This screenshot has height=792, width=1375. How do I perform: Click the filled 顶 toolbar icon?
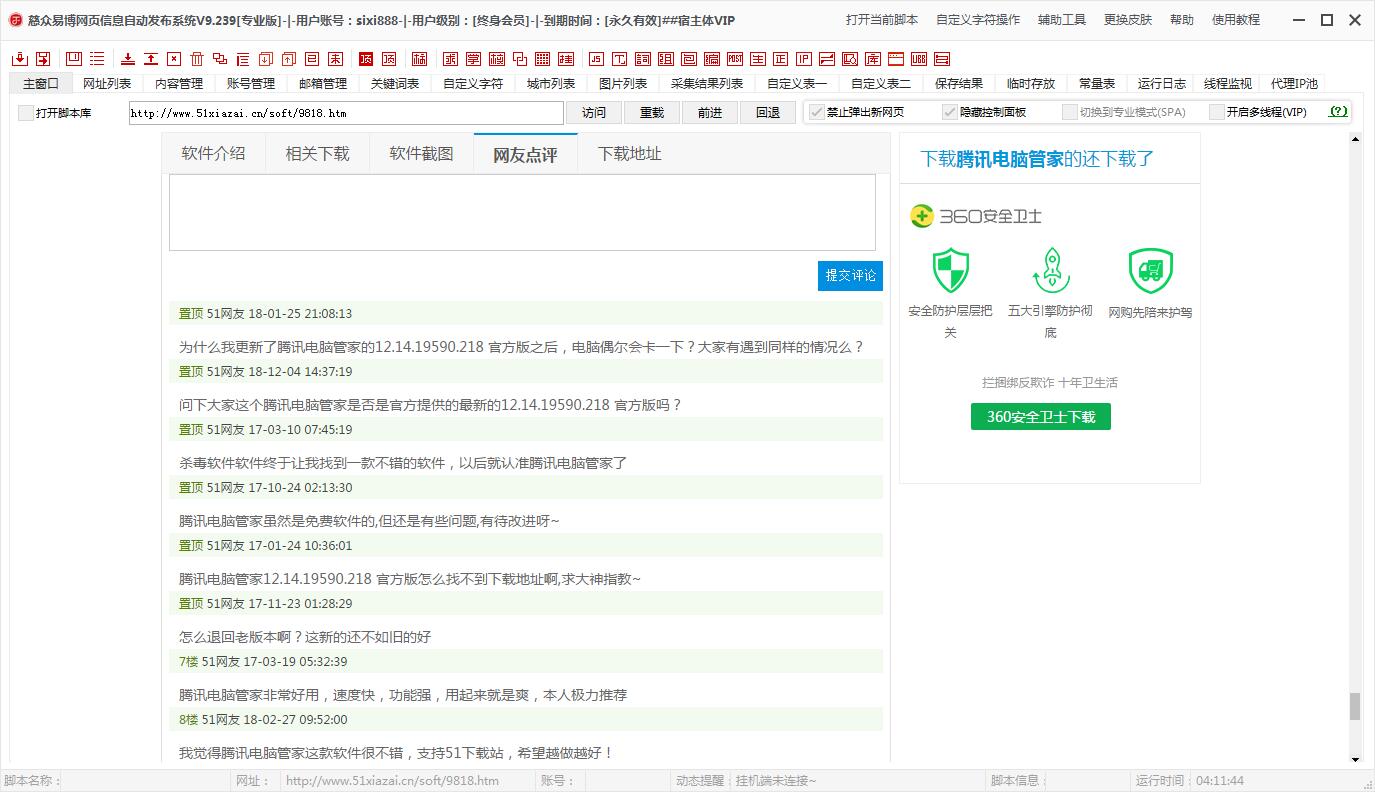[366, 59]
